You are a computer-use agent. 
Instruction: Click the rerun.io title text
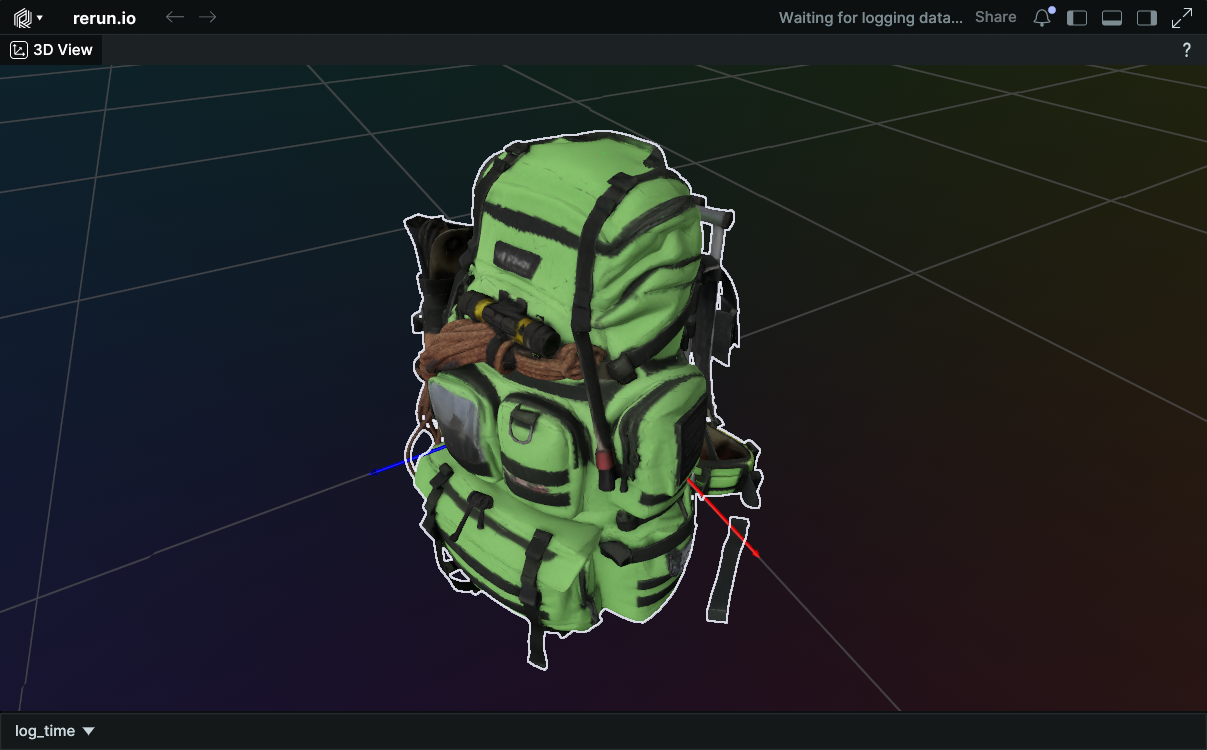click(104, 18)
